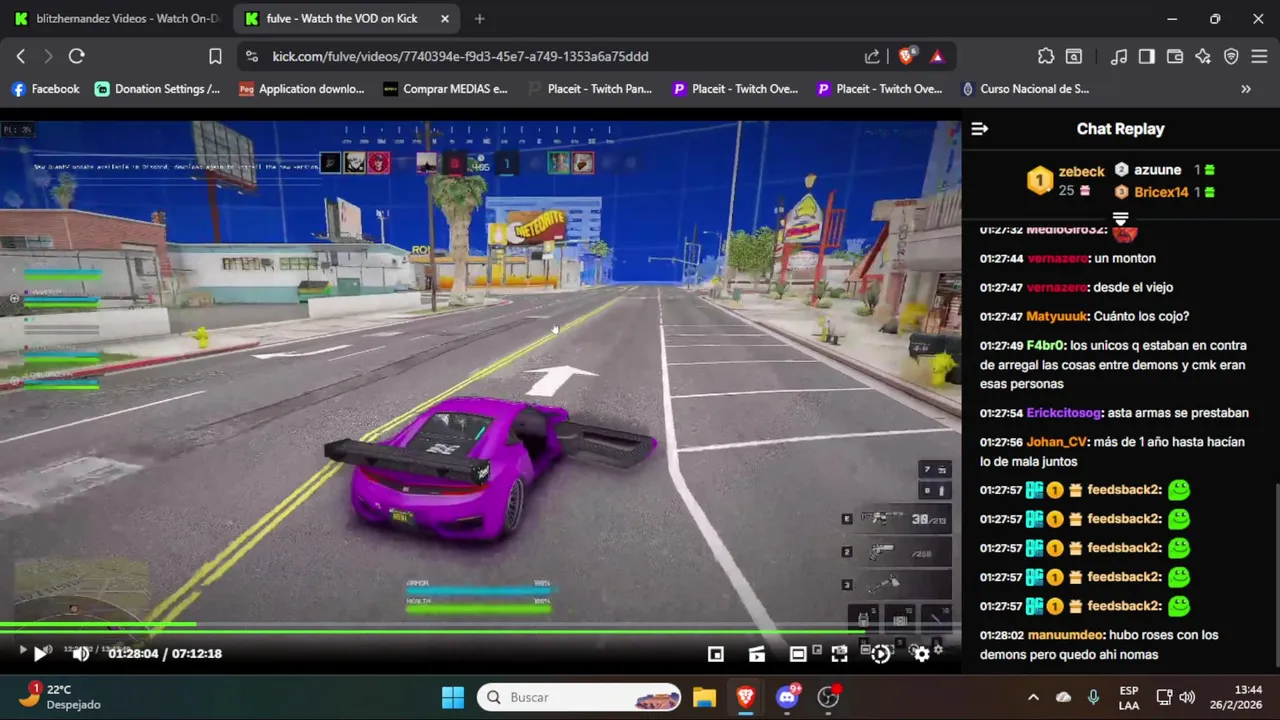Image resolution: width=1280 pixels, height=720 pixels.
Task: Open the volume control in tray
Action: pos(1187,697)
